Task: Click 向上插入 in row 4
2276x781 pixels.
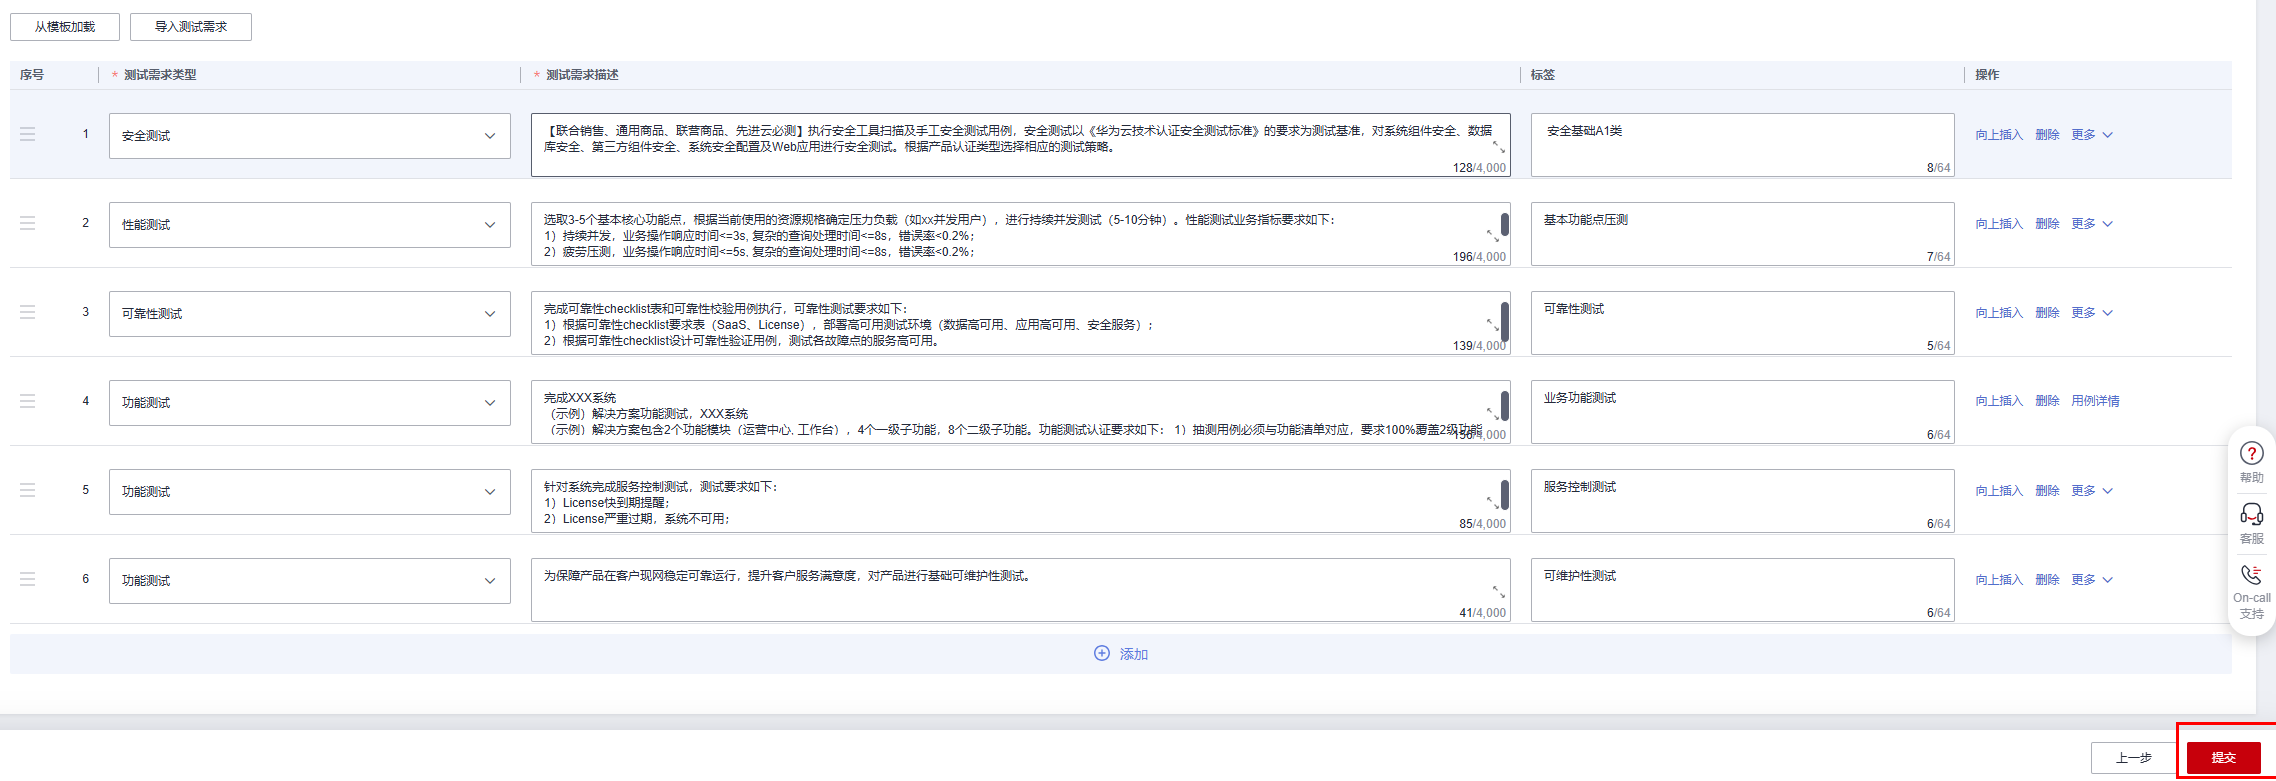Action: (x=1999, y=401)
